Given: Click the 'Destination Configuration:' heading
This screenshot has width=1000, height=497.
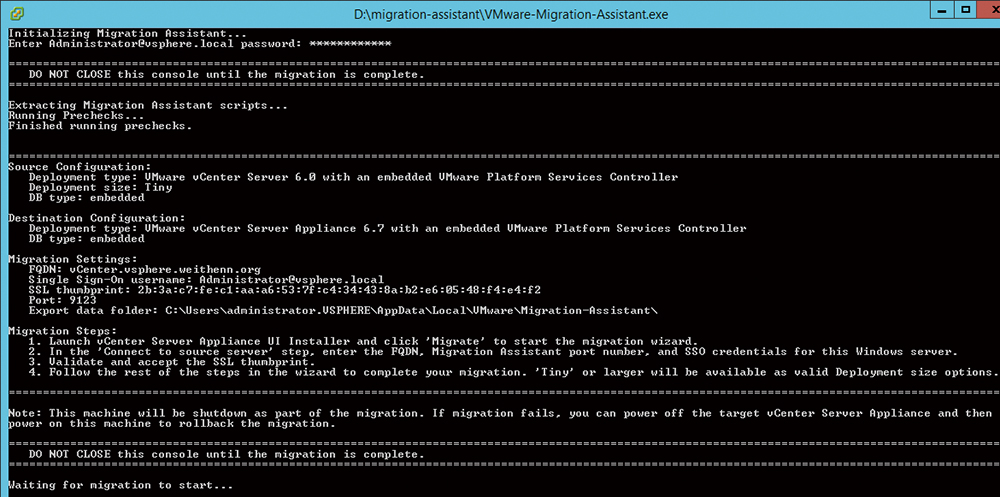Looking at the screenshot, I should [x=97, y=218].
